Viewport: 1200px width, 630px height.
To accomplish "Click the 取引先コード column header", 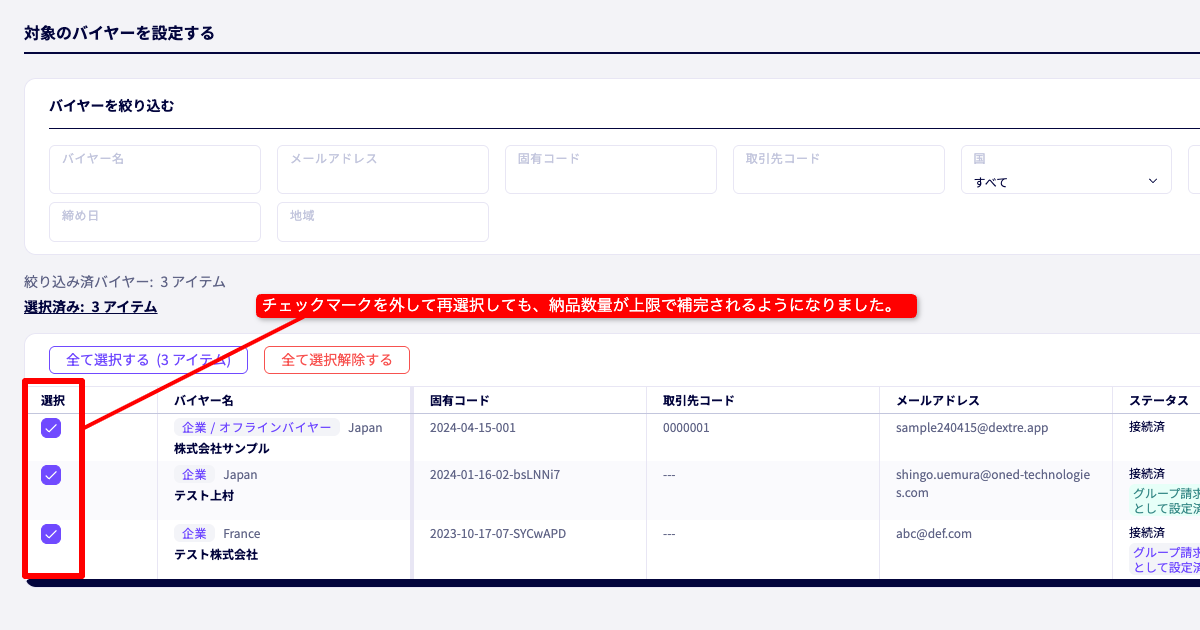I will point(699,400).
